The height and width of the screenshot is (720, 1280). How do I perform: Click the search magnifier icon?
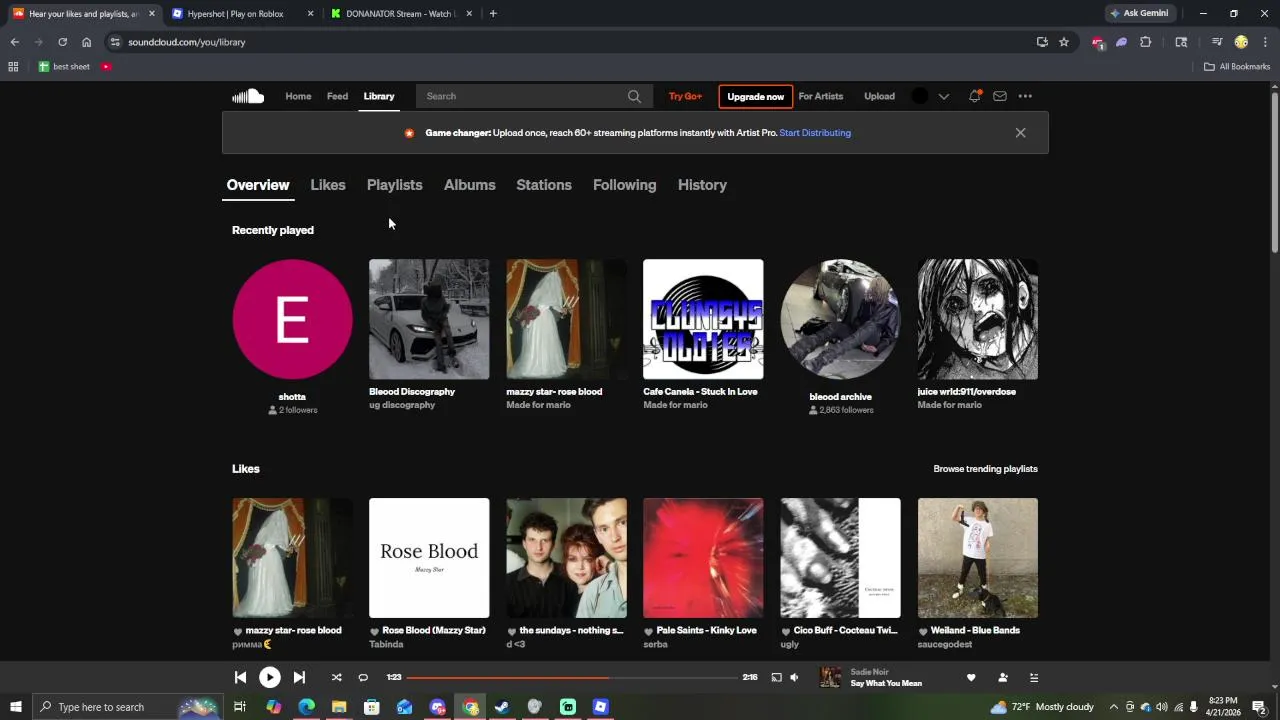tap(634, 96)
